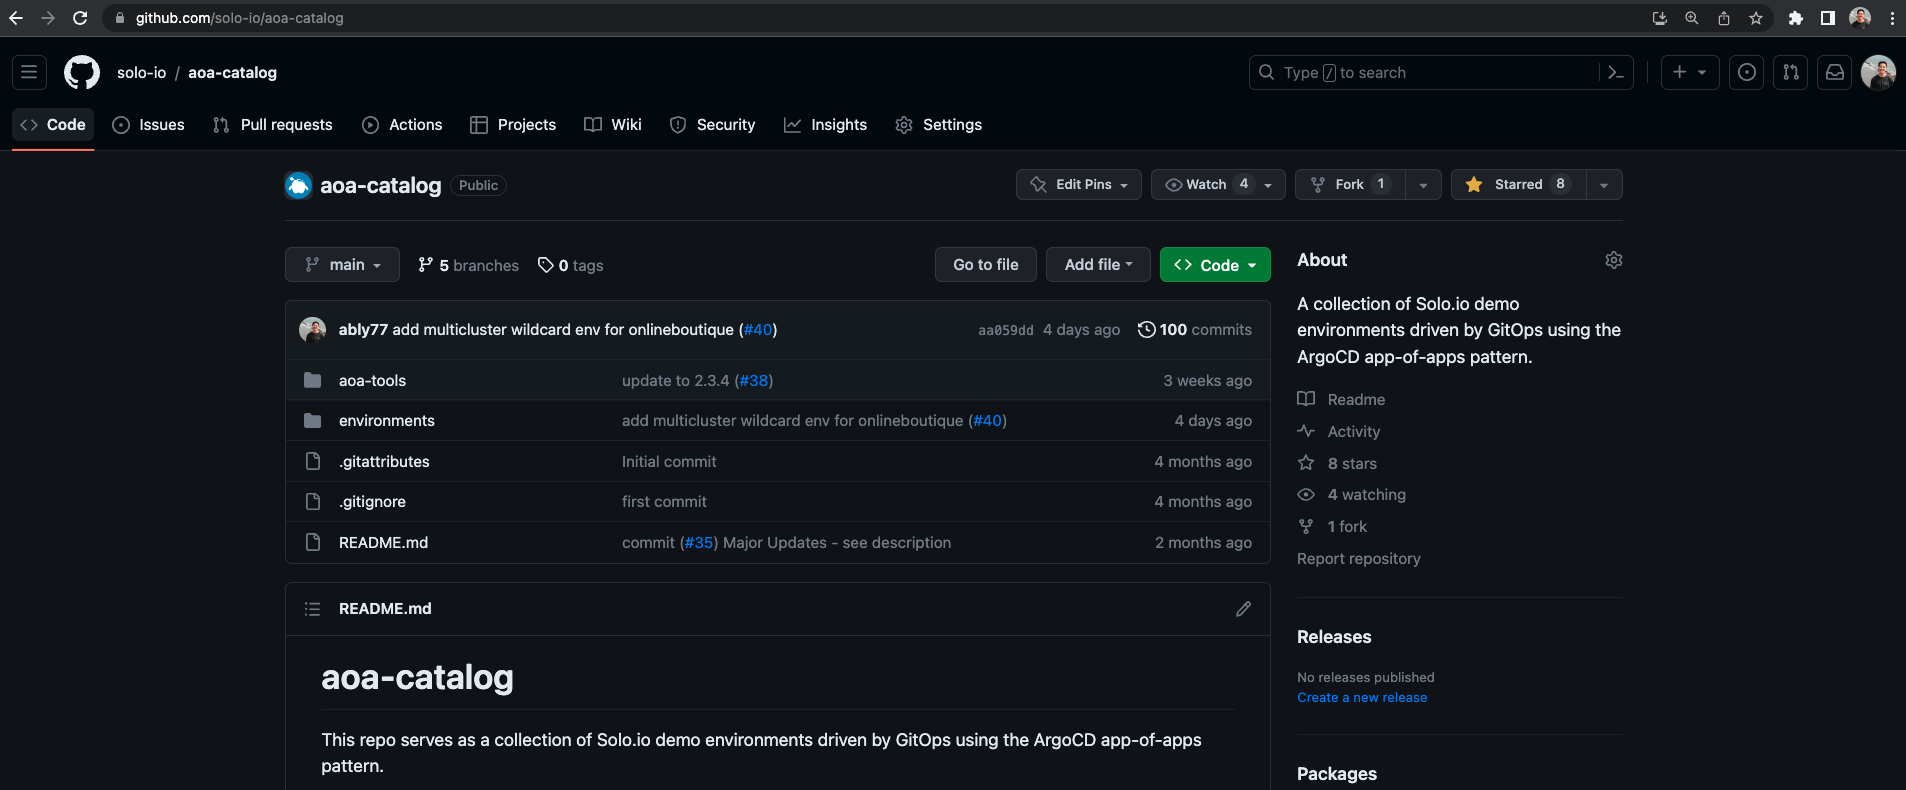Open the green Code clone dropdown
Viewport: 1906px width, 790px height.
click(x=1215, y=265)
